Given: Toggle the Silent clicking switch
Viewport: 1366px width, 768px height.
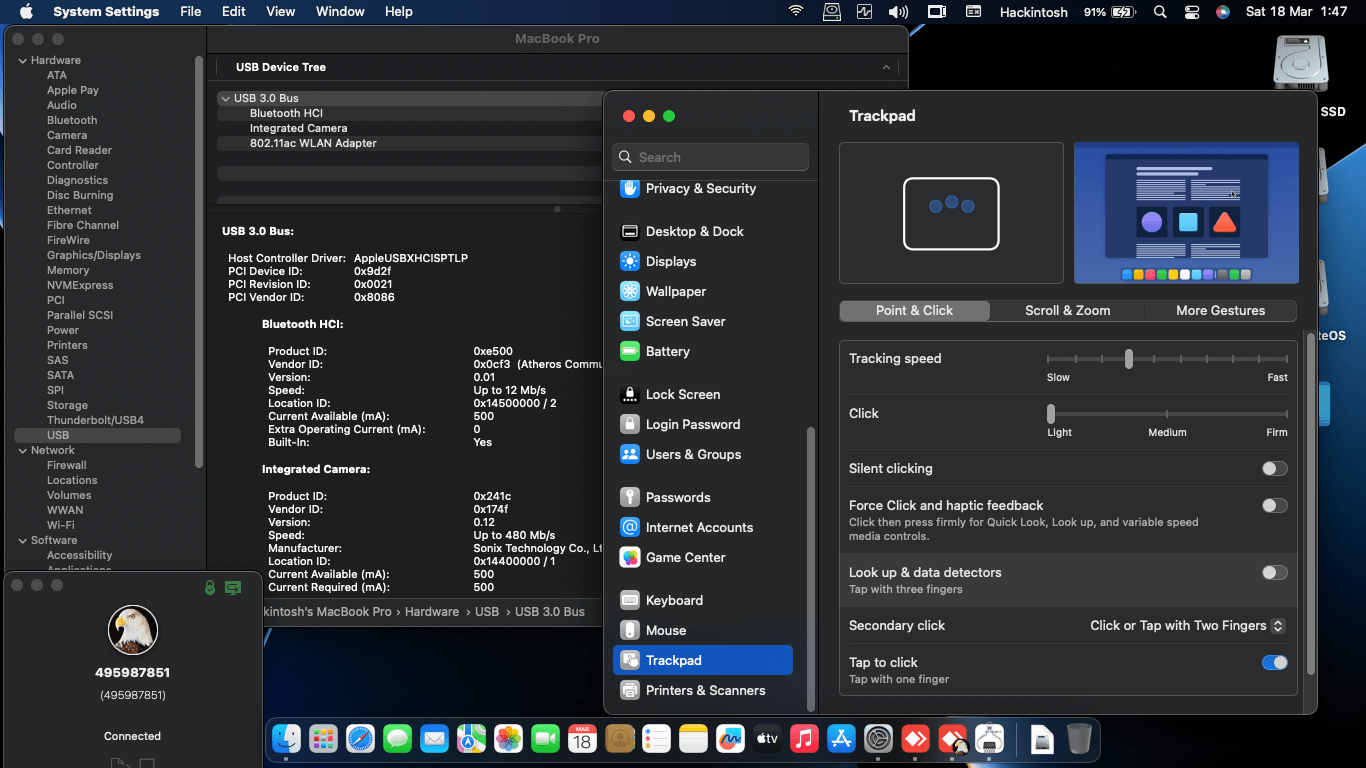Looking at the screenshot, I should [x=1274, y=468].
